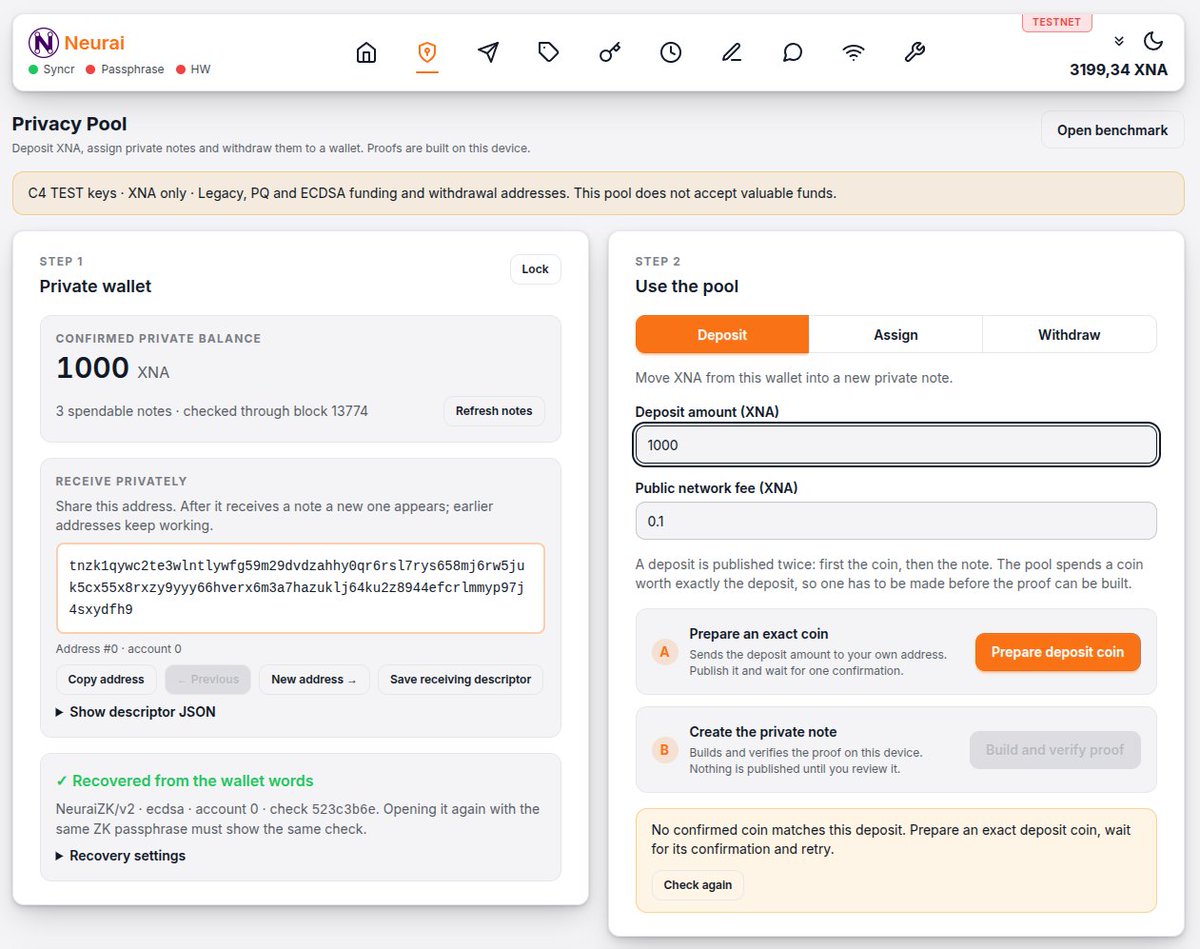This screenshot has width=1200, height=949.
Task: Click the New address button
Action: tap(314, 680)
